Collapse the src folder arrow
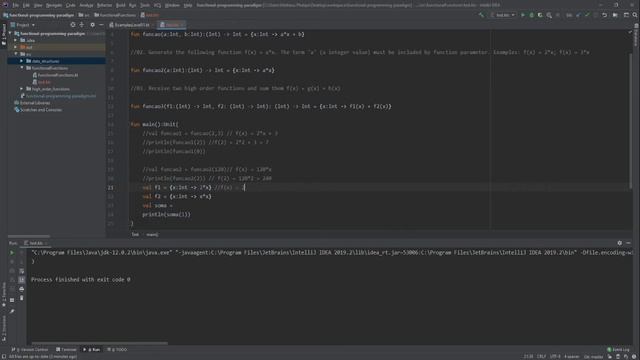This screenshot has width=640, height=360. 16,54
